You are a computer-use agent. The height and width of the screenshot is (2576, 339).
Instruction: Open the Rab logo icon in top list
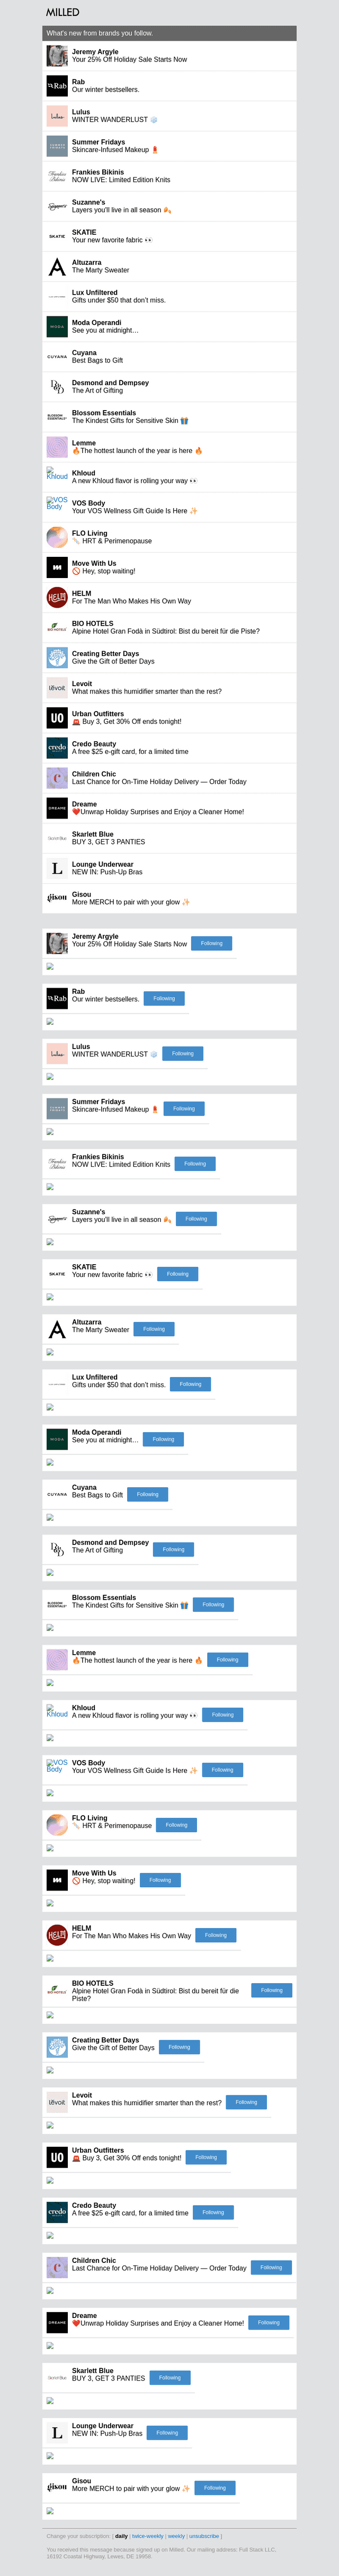(57, 86)
